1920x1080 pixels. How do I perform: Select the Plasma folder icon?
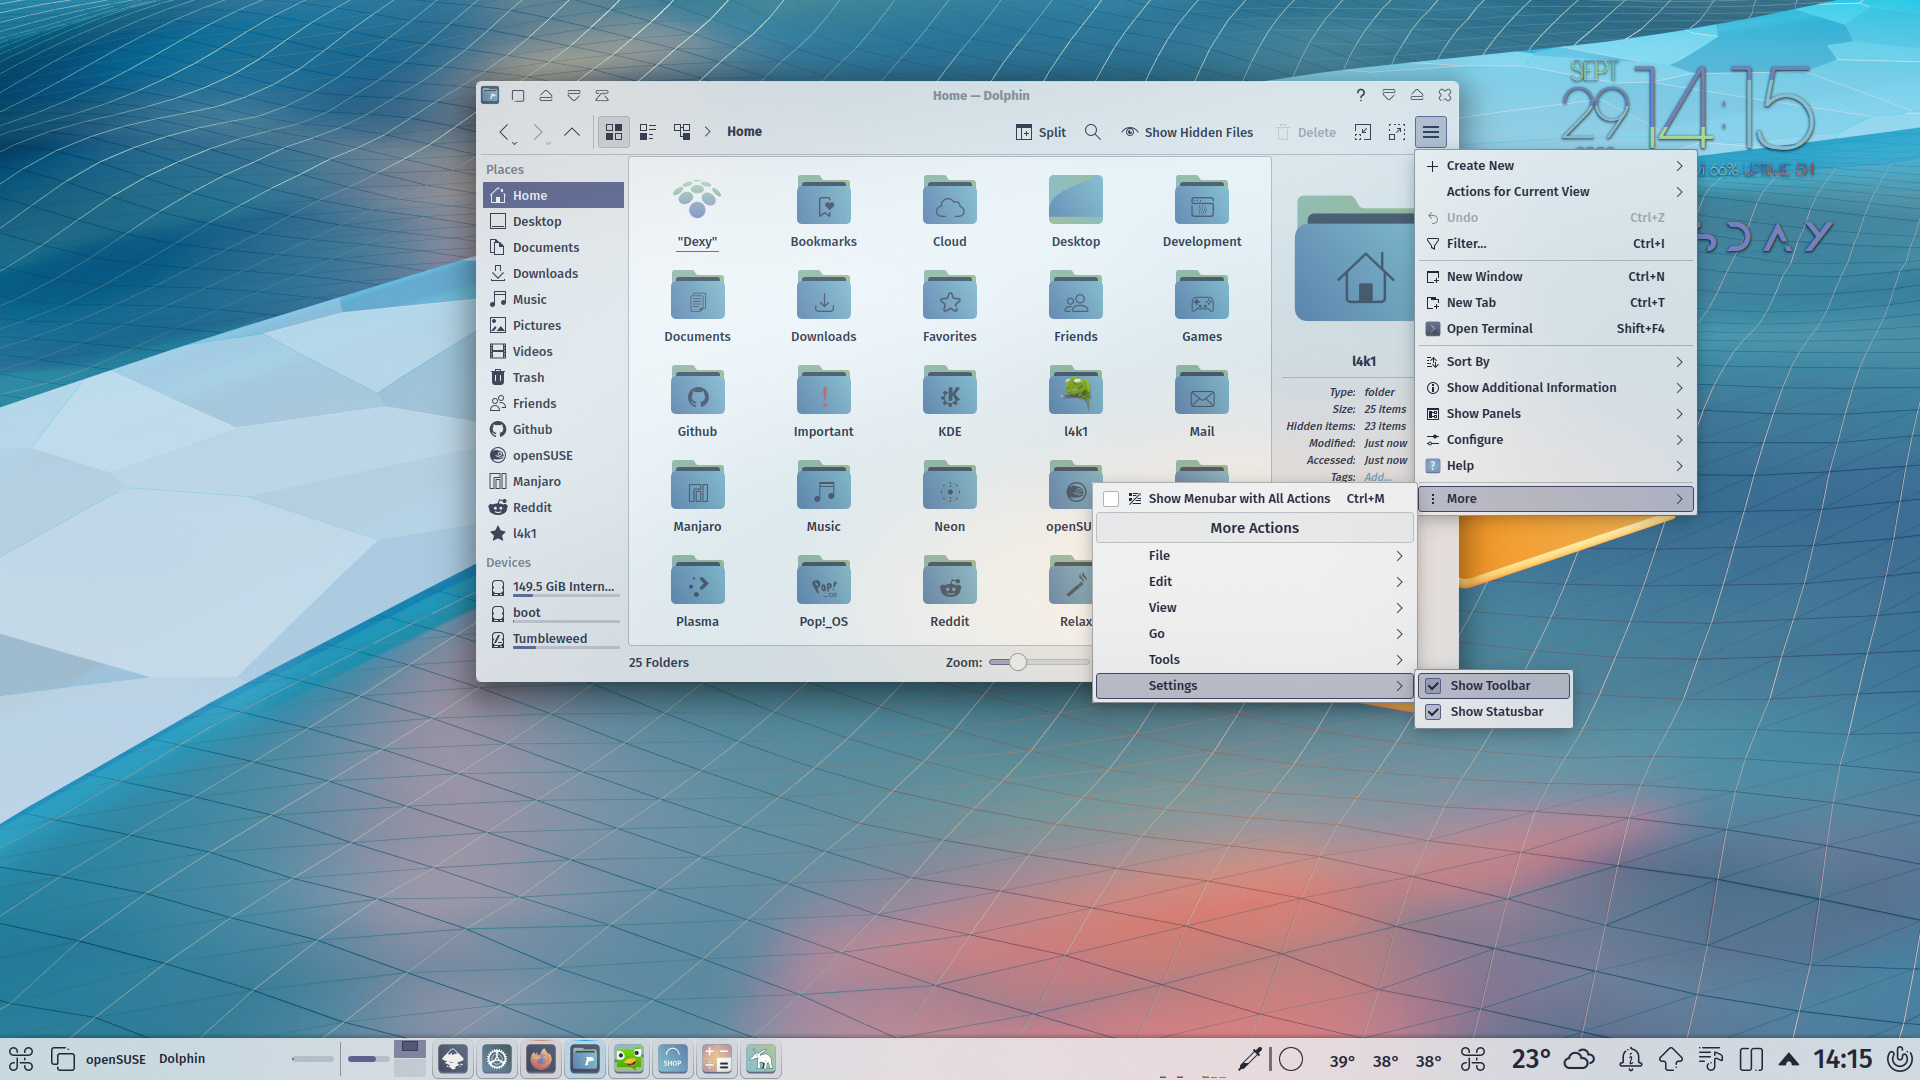[x=697, y=579]
